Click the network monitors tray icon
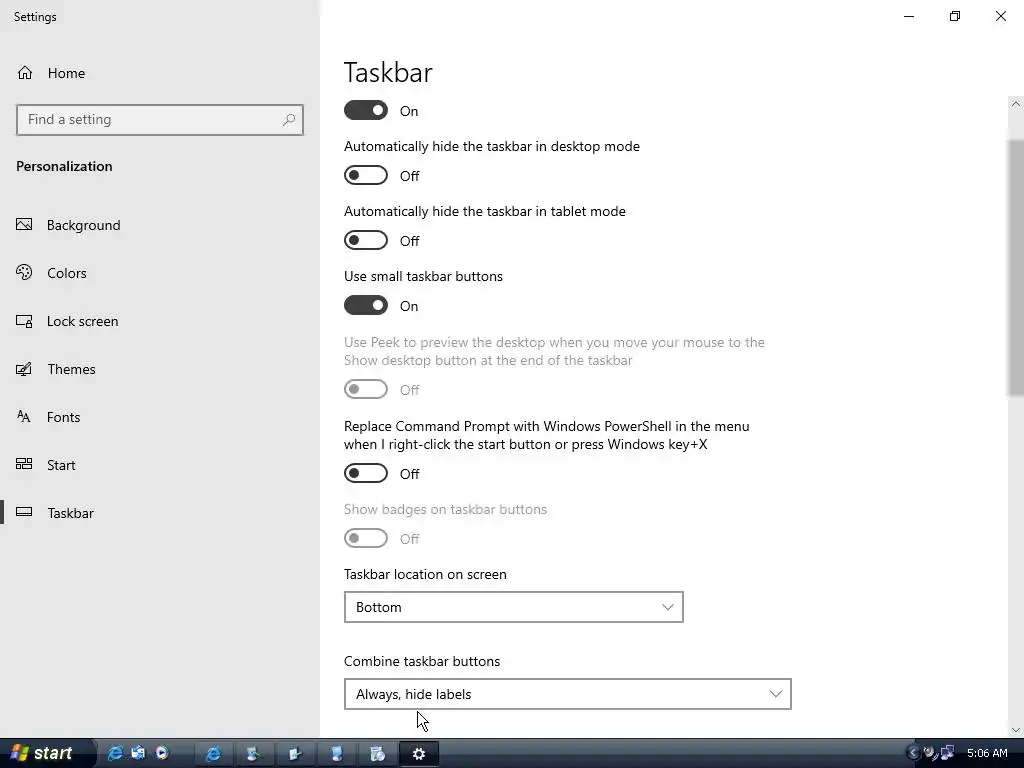This screenshot has height=768, width=1024. click(947, 754)
